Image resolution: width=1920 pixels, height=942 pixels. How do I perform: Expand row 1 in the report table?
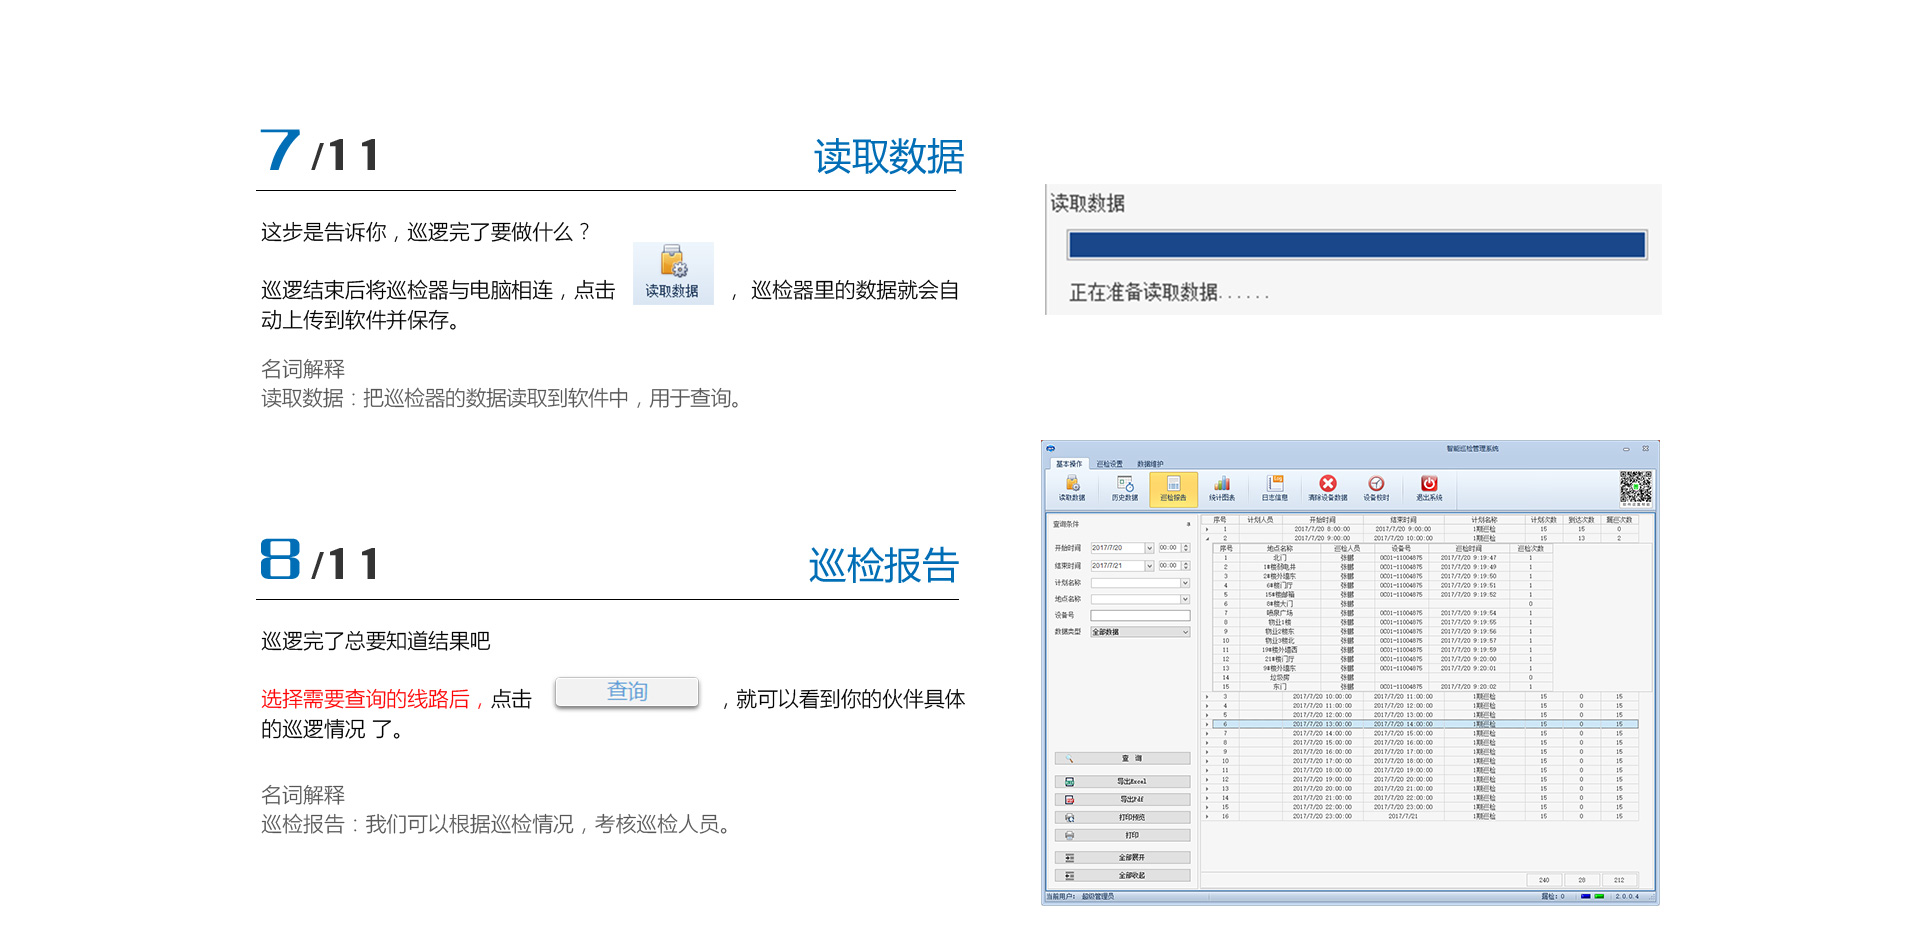point(1207,529)
